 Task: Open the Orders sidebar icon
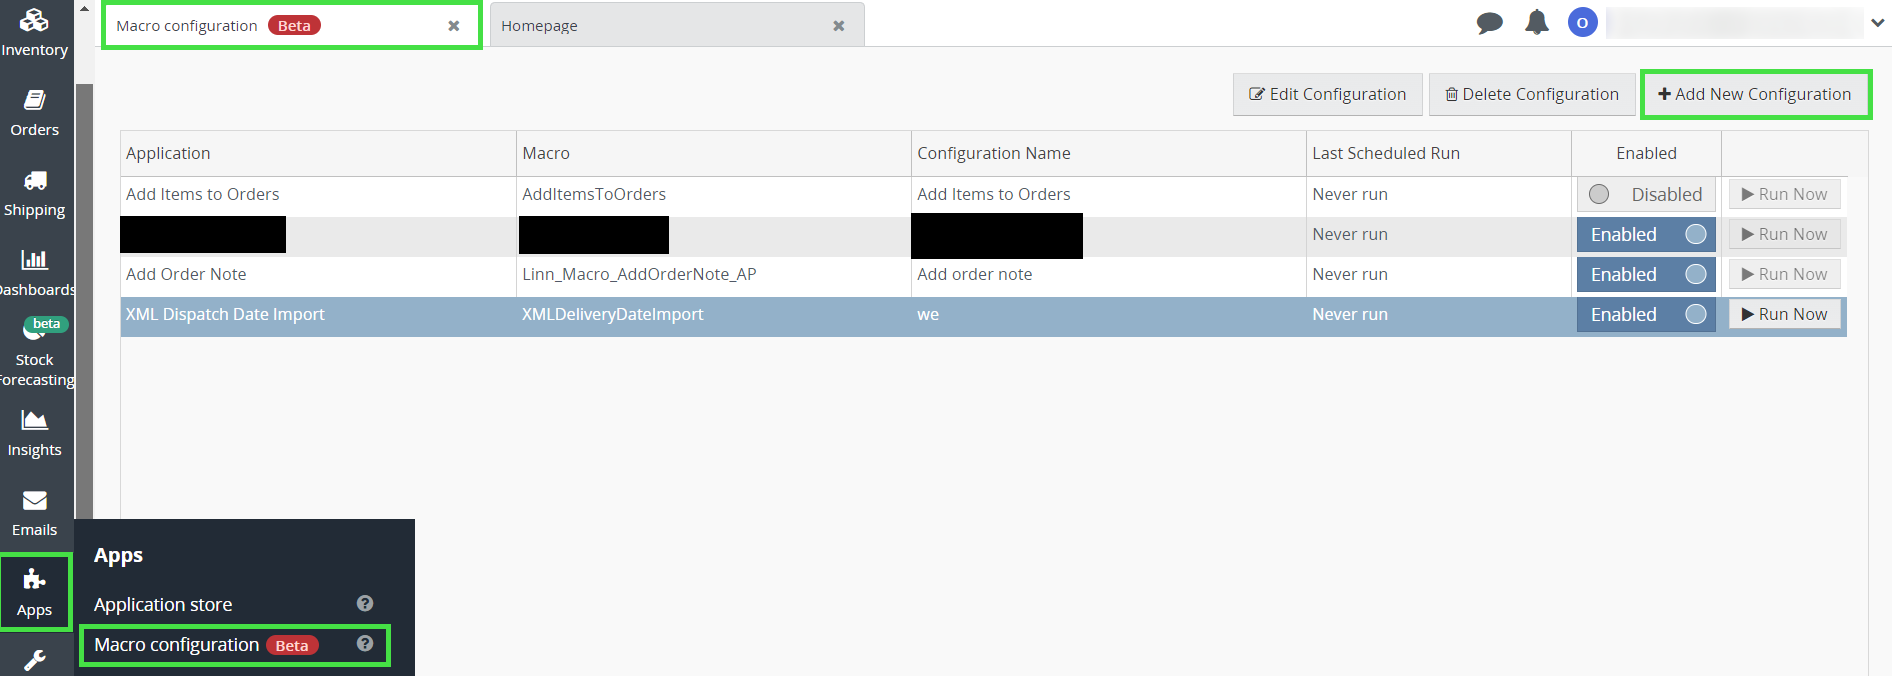(x=34, y=112)
